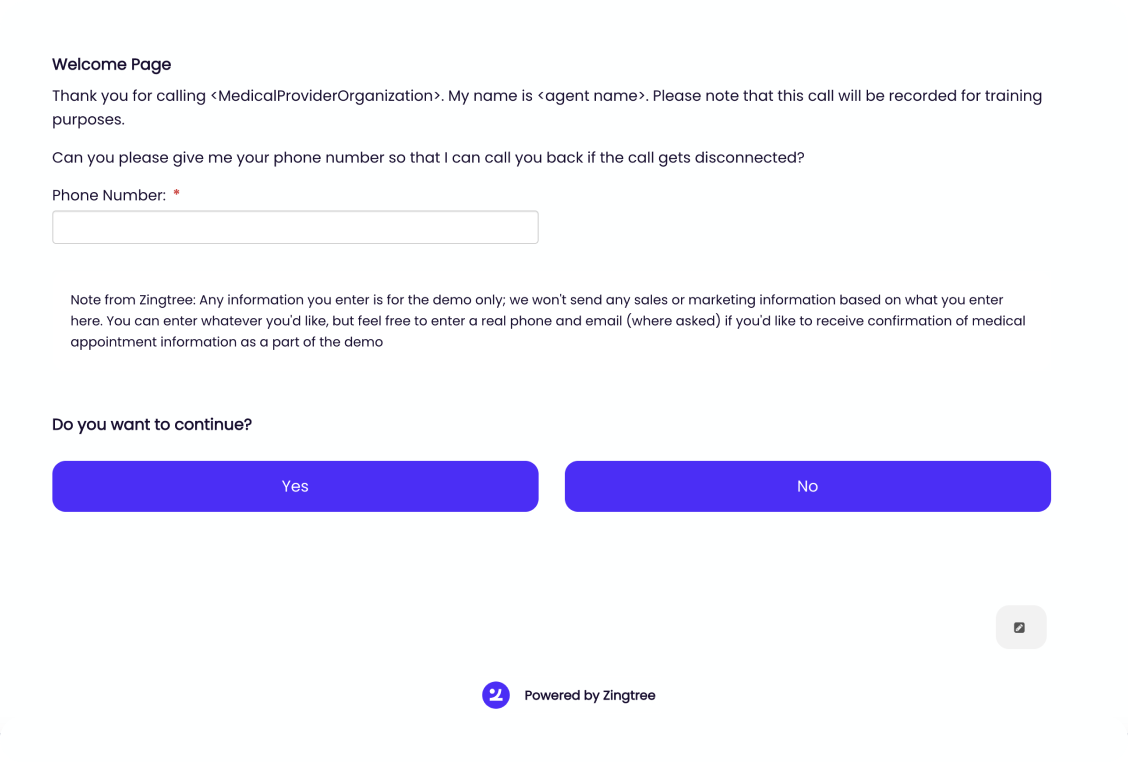Choose No for the continue question
The width and height of the screenshot is (1128, 762).
[807, 486]
